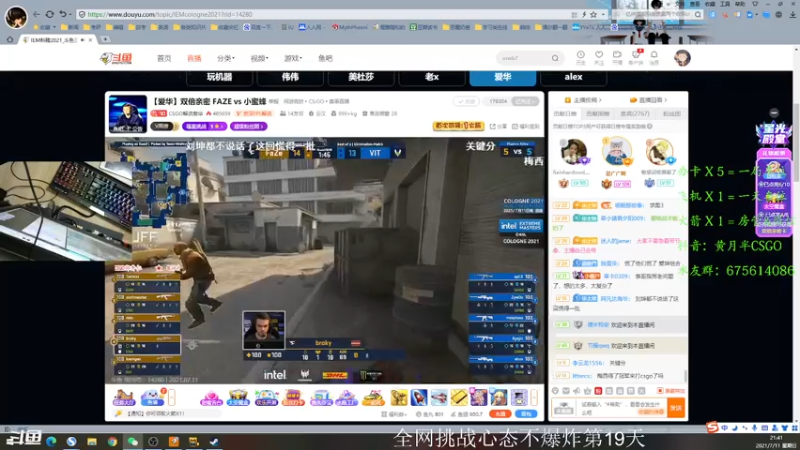The width and height of the screenshot is (800, 450).
Task: Click the browser back arrow
Action: point(36,14)
